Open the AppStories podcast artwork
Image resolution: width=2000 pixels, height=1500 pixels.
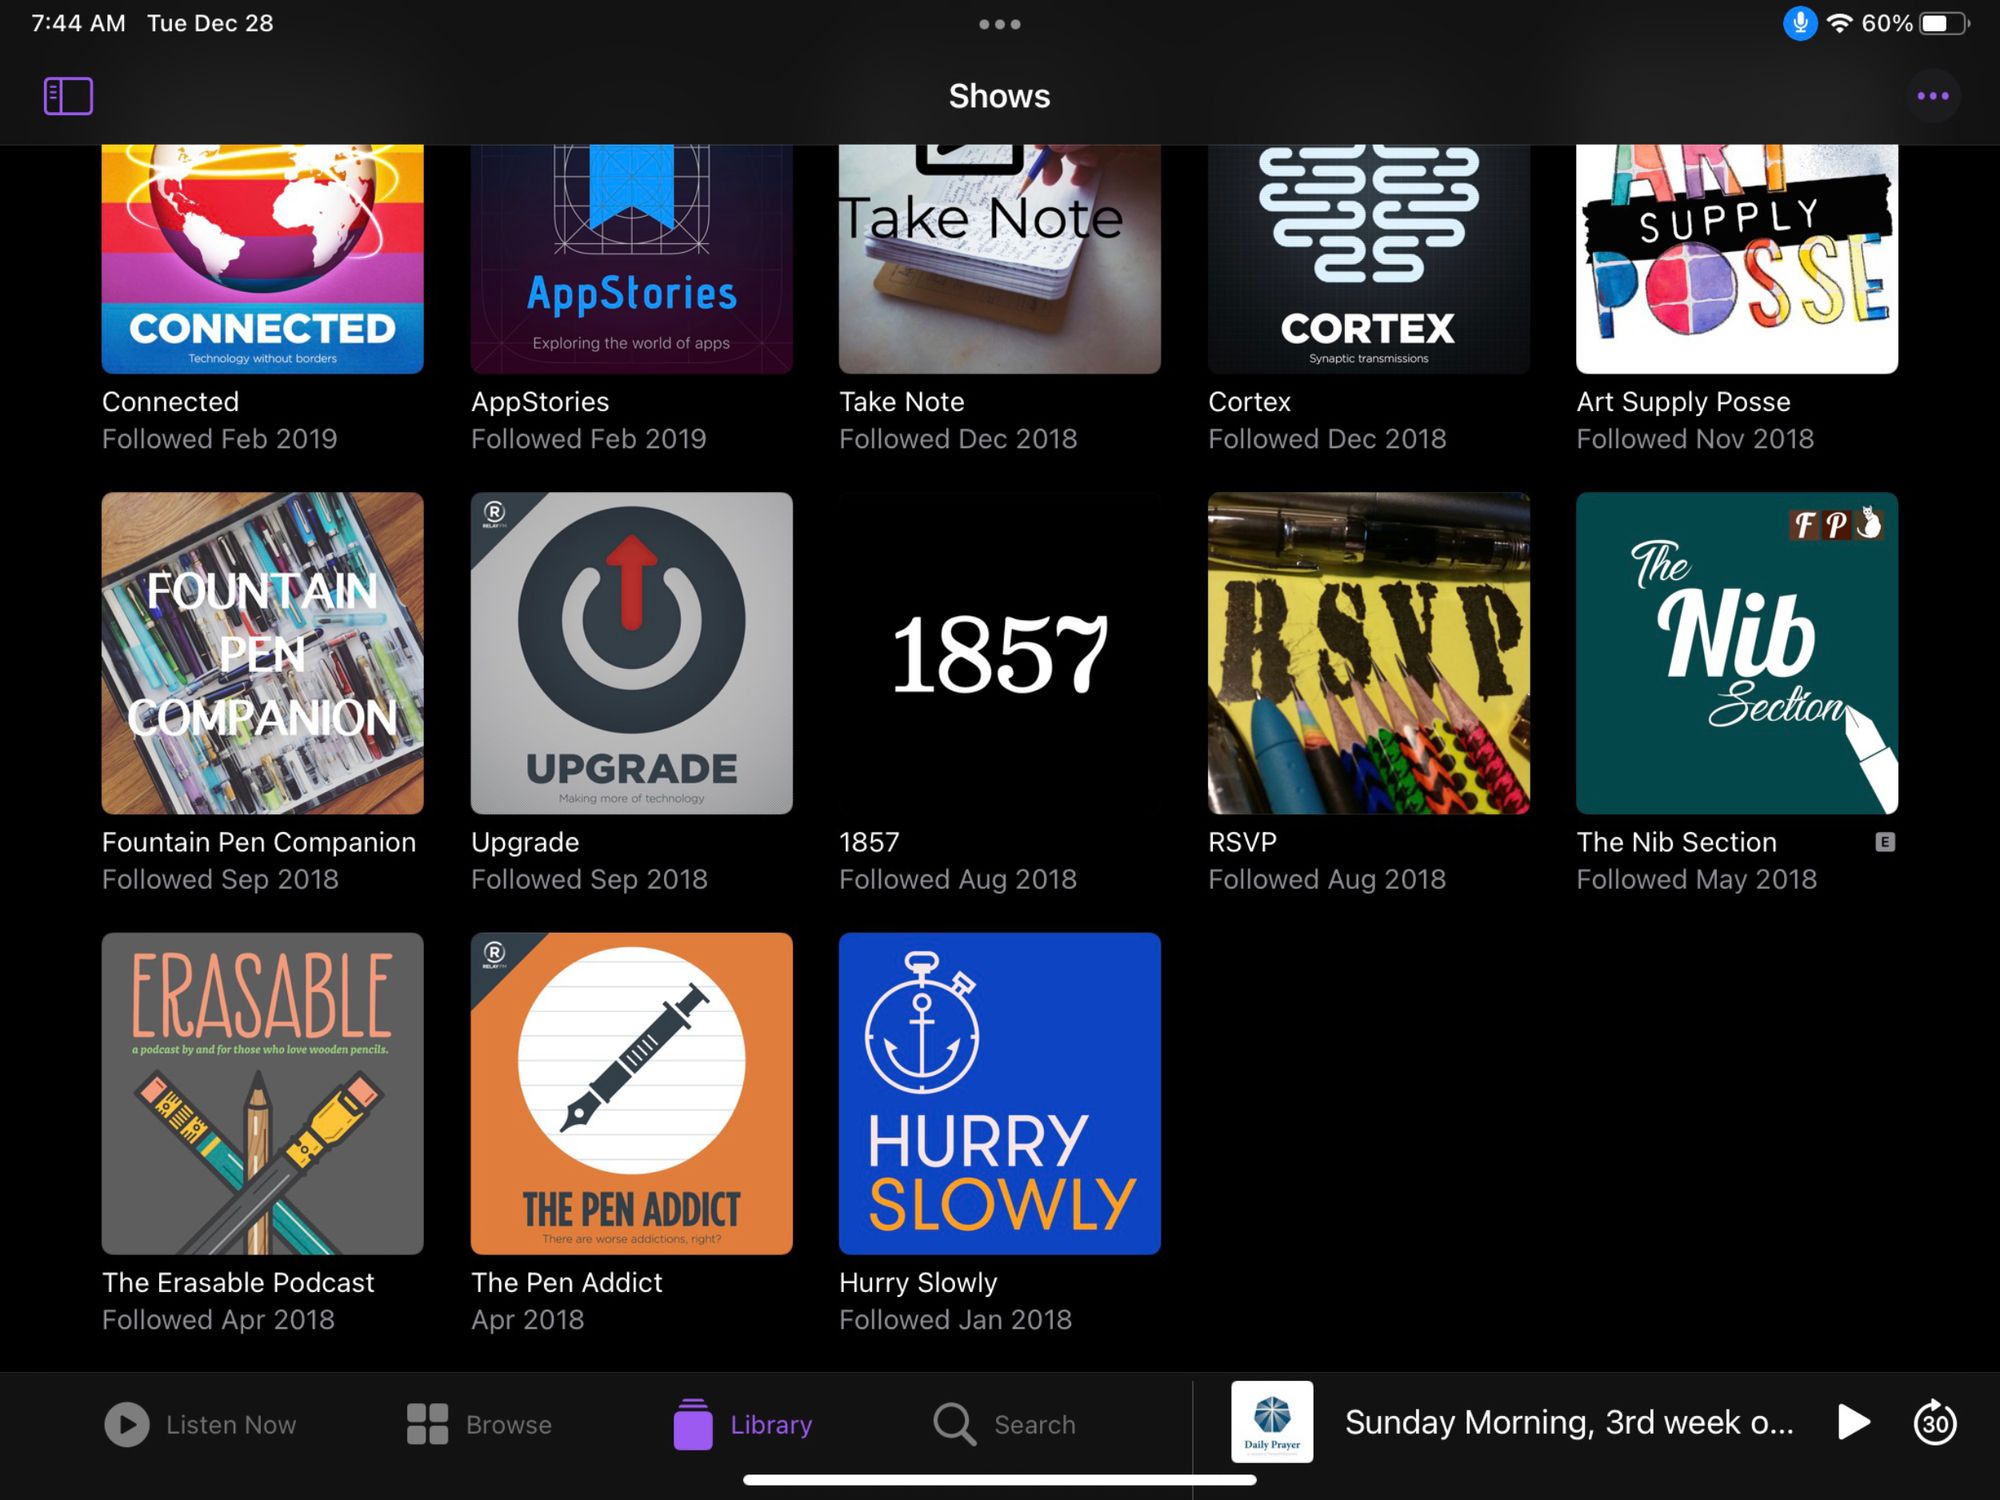tap(631, 259)
